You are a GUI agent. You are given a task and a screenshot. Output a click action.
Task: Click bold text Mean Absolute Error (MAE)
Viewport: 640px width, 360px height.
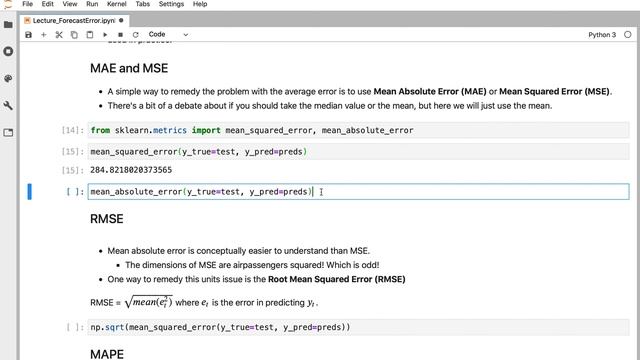tap(430, 91)
